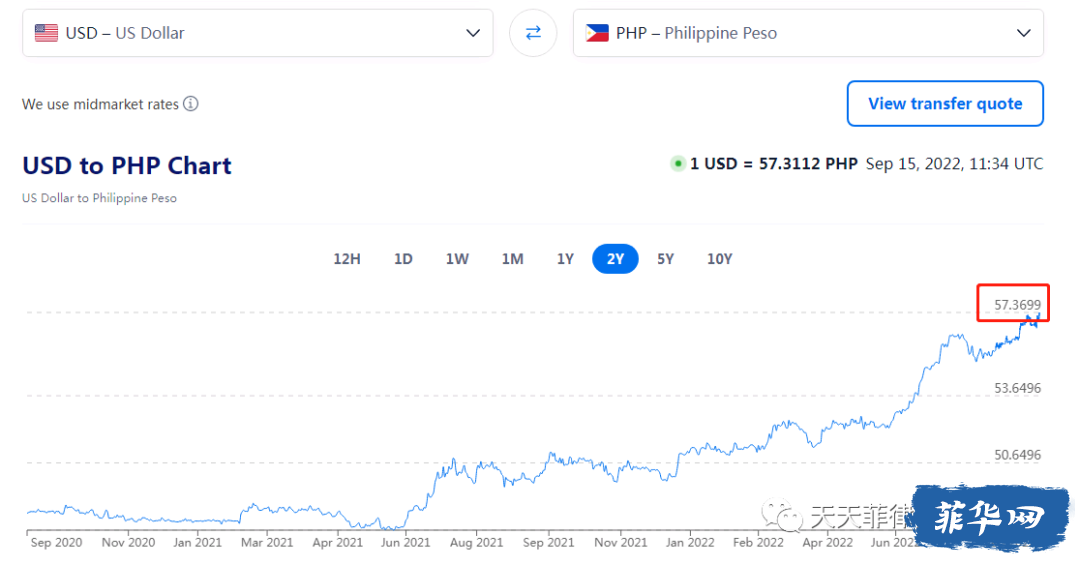Click the Sep 2021 axis label
Viewport: 1080px width, 564px height.
point(548,543)
